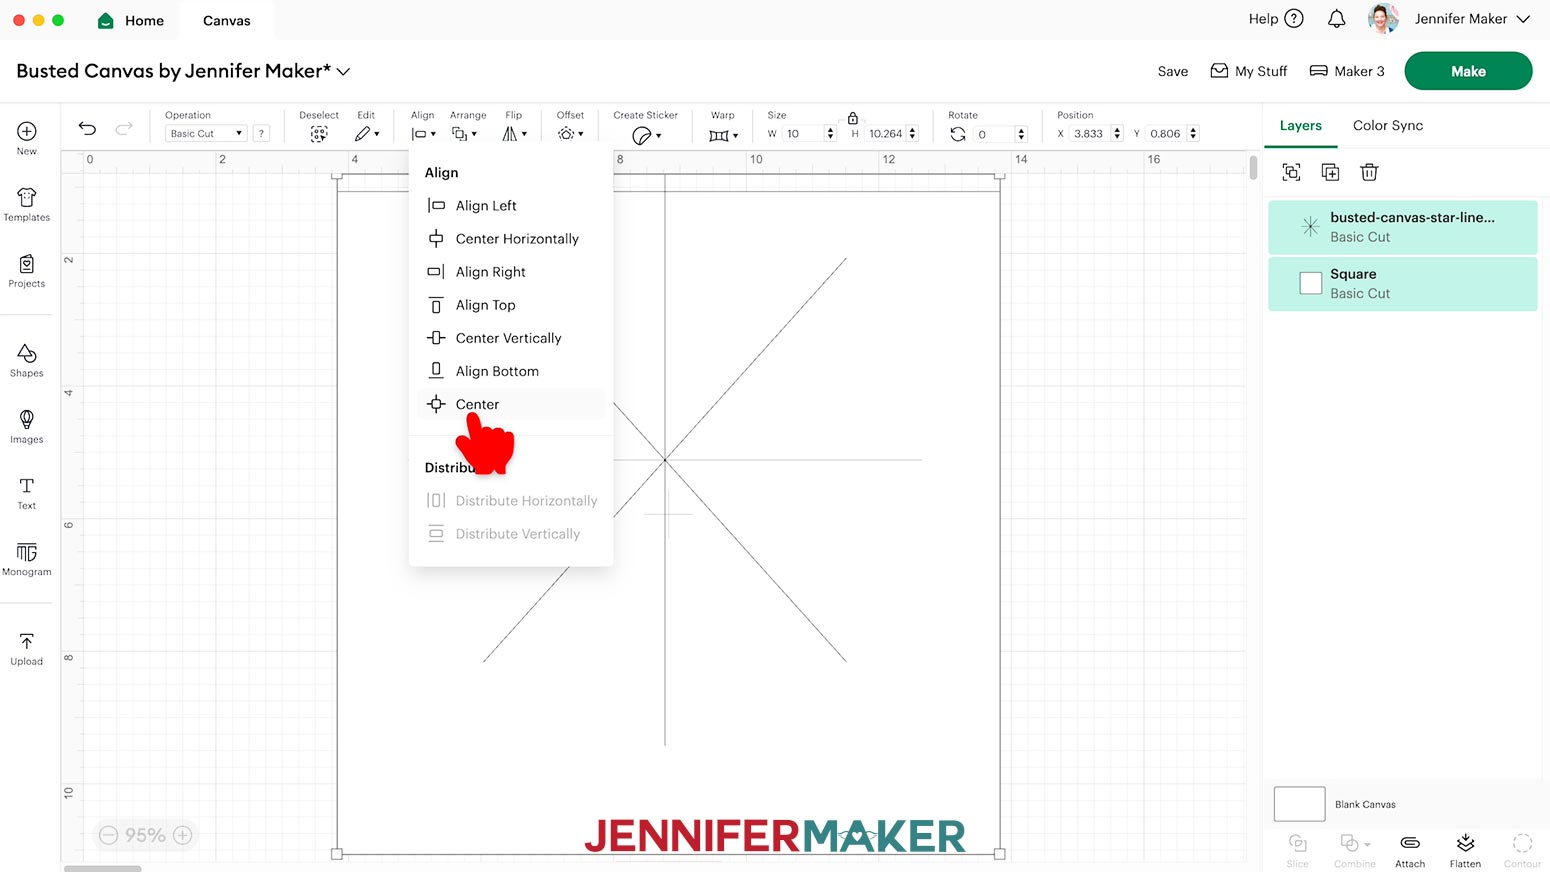Click the height input field

pyautogui.click(x=886, y=133)
